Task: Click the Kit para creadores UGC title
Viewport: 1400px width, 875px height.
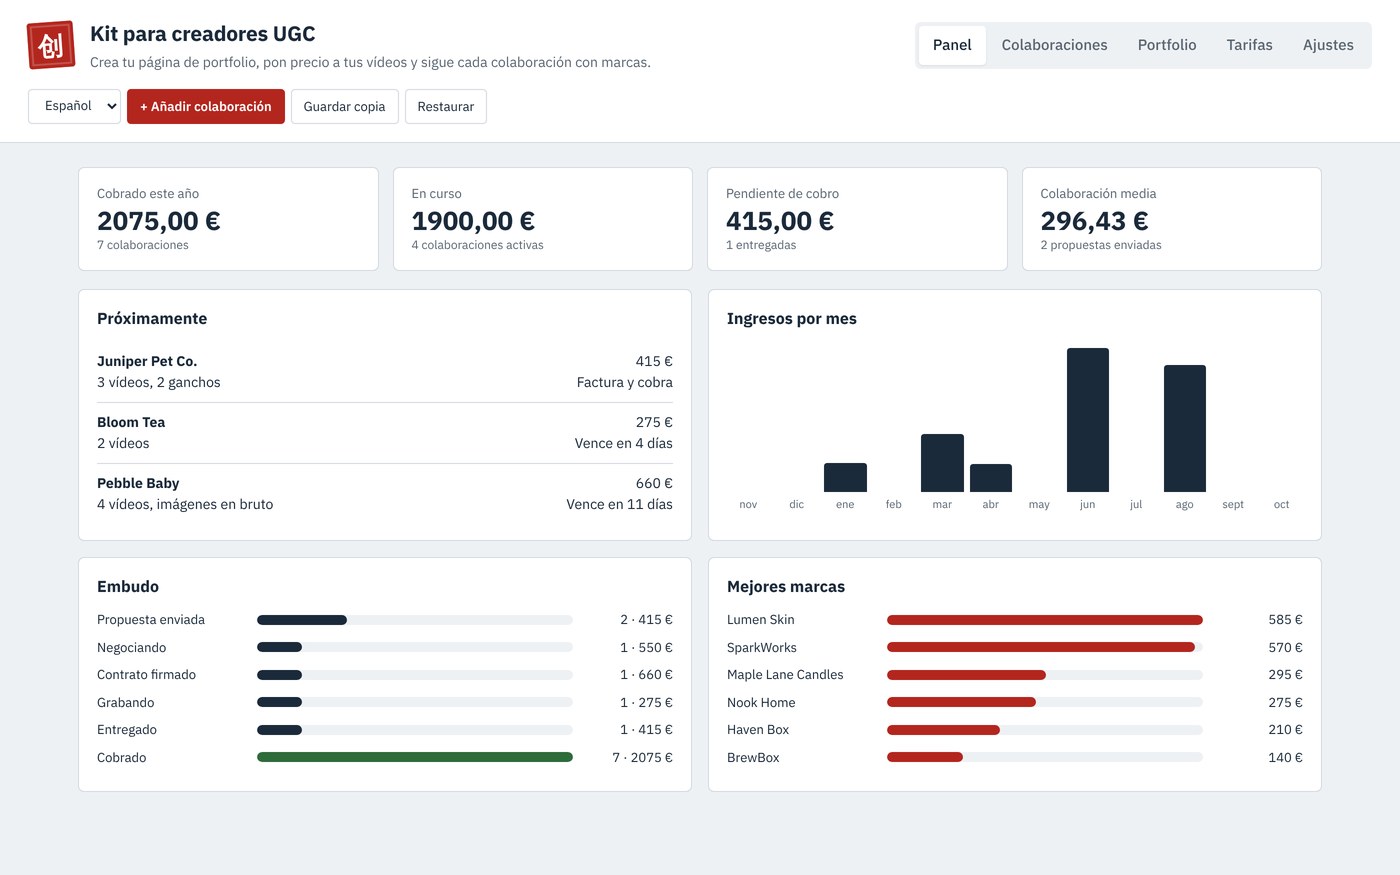Action: tap(203, 34)
